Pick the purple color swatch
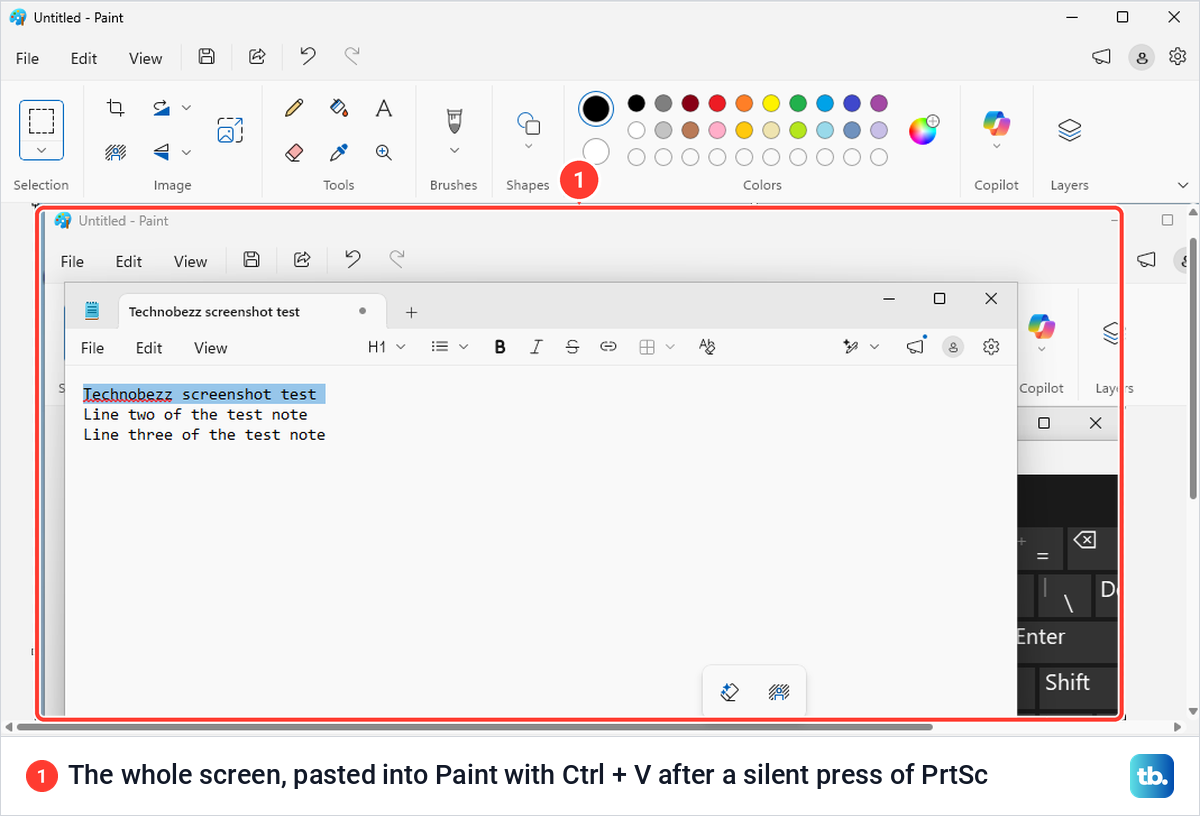Image resolution: width=1200 pixels, height=816 pixels. [x=879, y=103]
